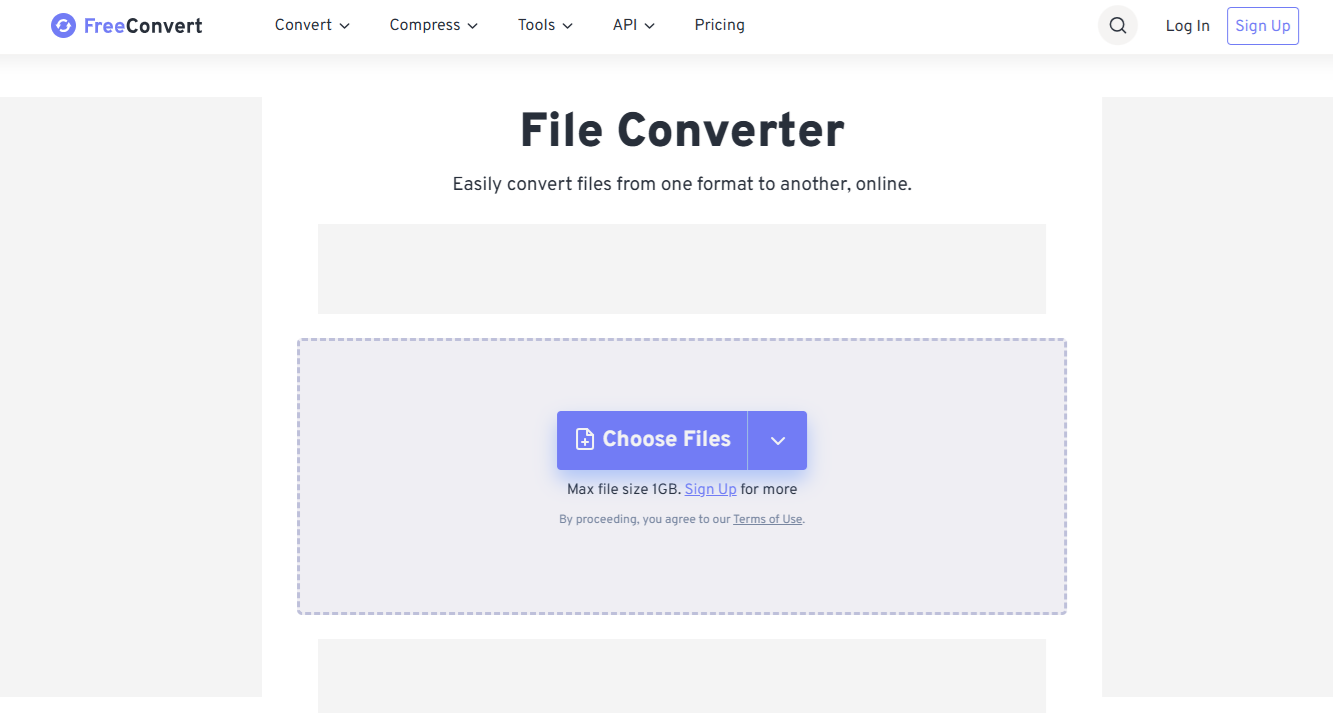The height and width of the screenshot is (713, 1333).
Task: Click the magnifying glass search icon
Action: (x=1117, y=26)
